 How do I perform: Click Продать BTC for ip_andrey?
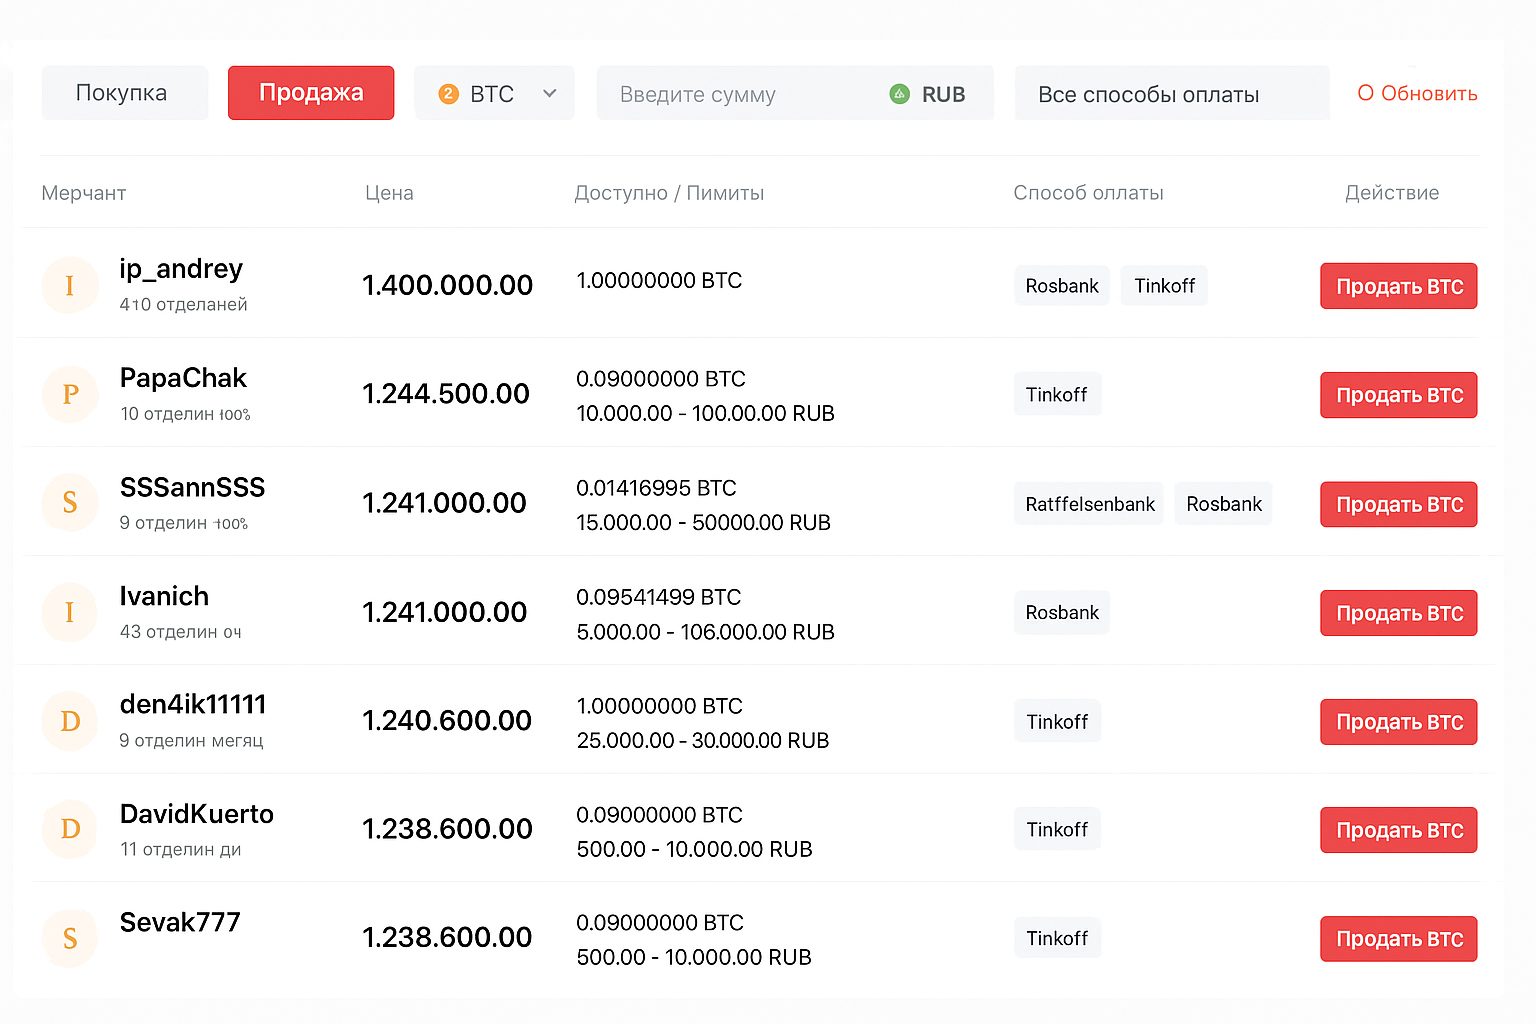(1398, 287)
